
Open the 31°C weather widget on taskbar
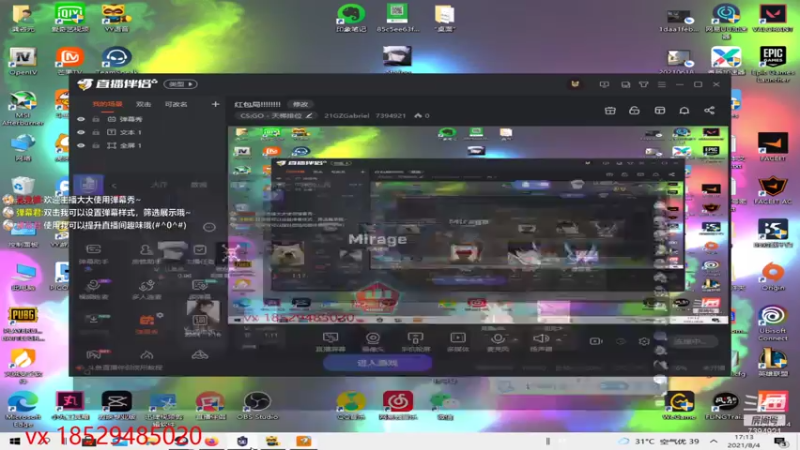click(x=659, y=441)
